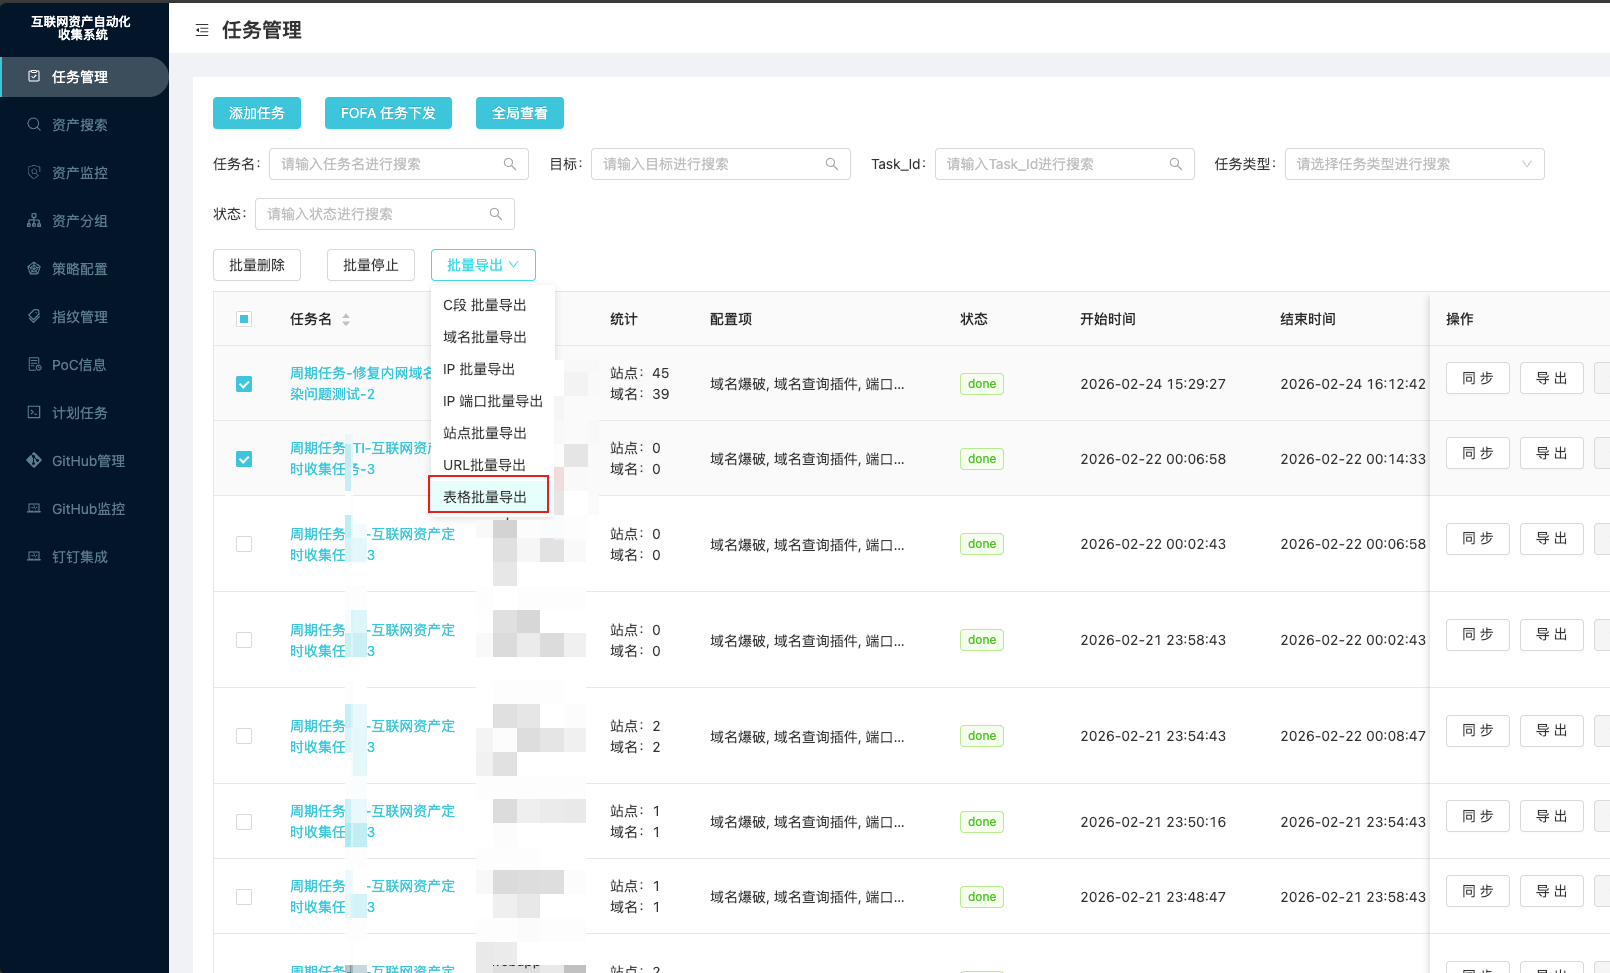
Task: Select IP 批量导出 menu option
Action: tap(492, 369)
